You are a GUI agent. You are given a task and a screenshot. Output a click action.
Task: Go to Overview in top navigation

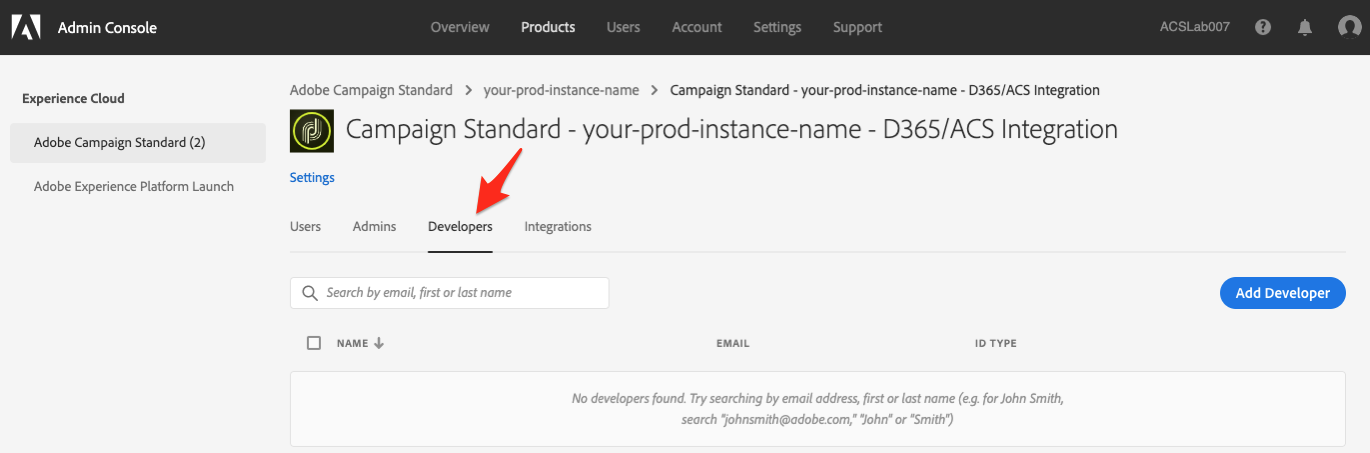pos(460,27)
